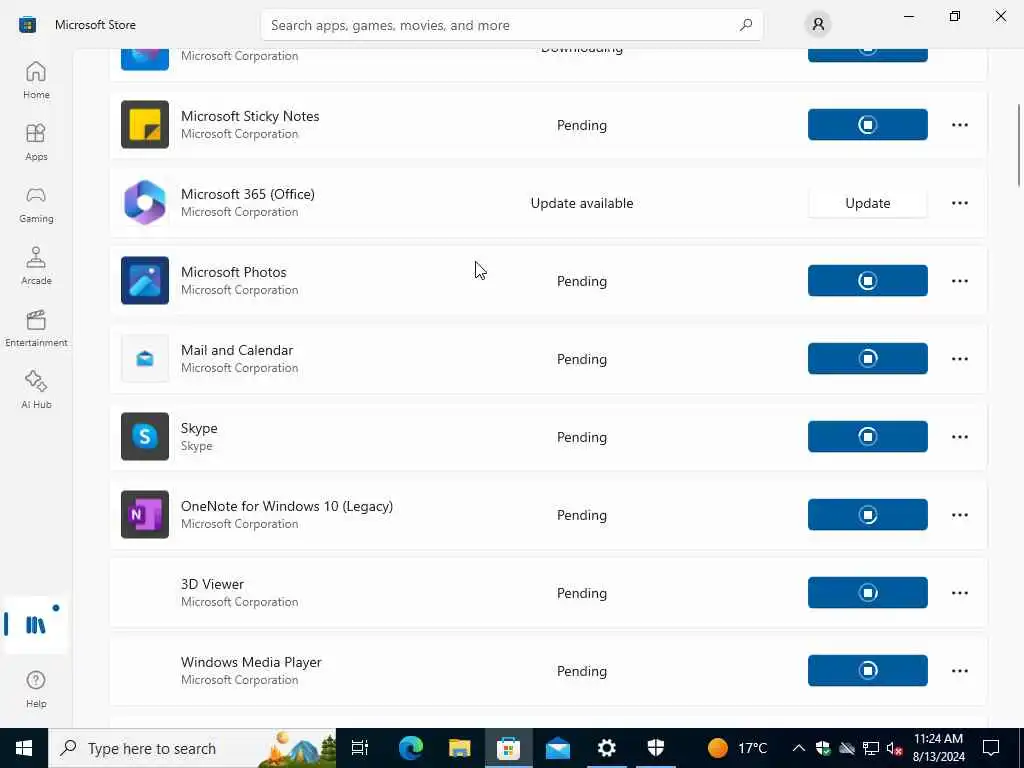This screenshot has height=768, width=1024.
Task: Open more options for 3D Viewer
Action: [959, 593]
